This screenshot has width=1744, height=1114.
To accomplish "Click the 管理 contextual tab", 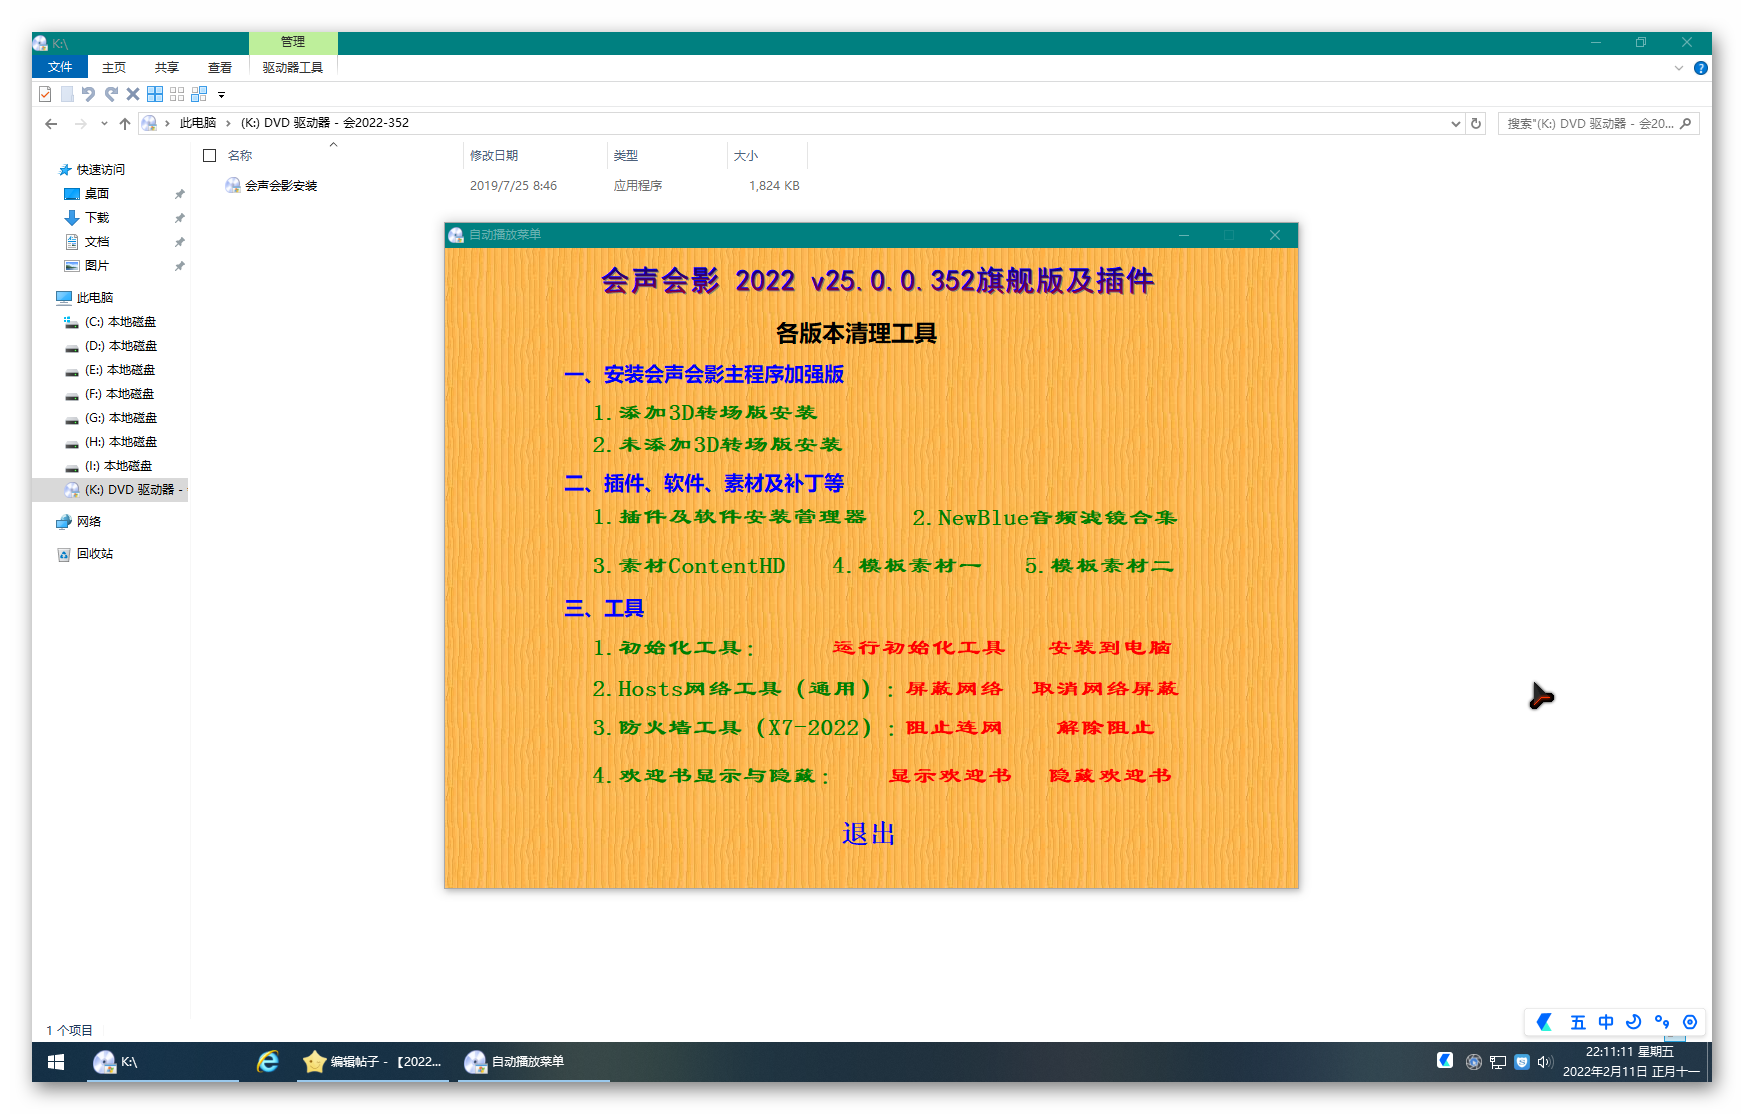I will pos(293,42).
